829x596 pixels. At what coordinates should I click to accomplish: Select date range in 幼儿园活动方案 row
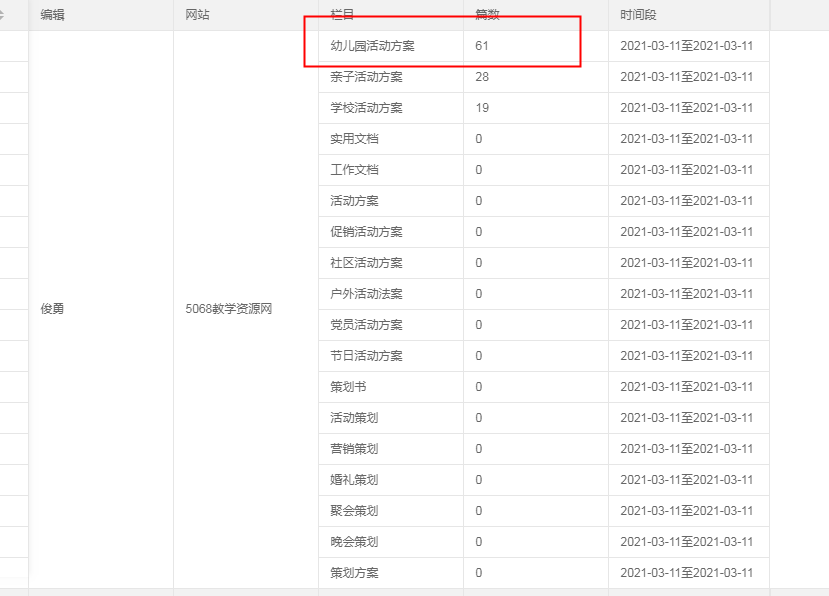686,46
